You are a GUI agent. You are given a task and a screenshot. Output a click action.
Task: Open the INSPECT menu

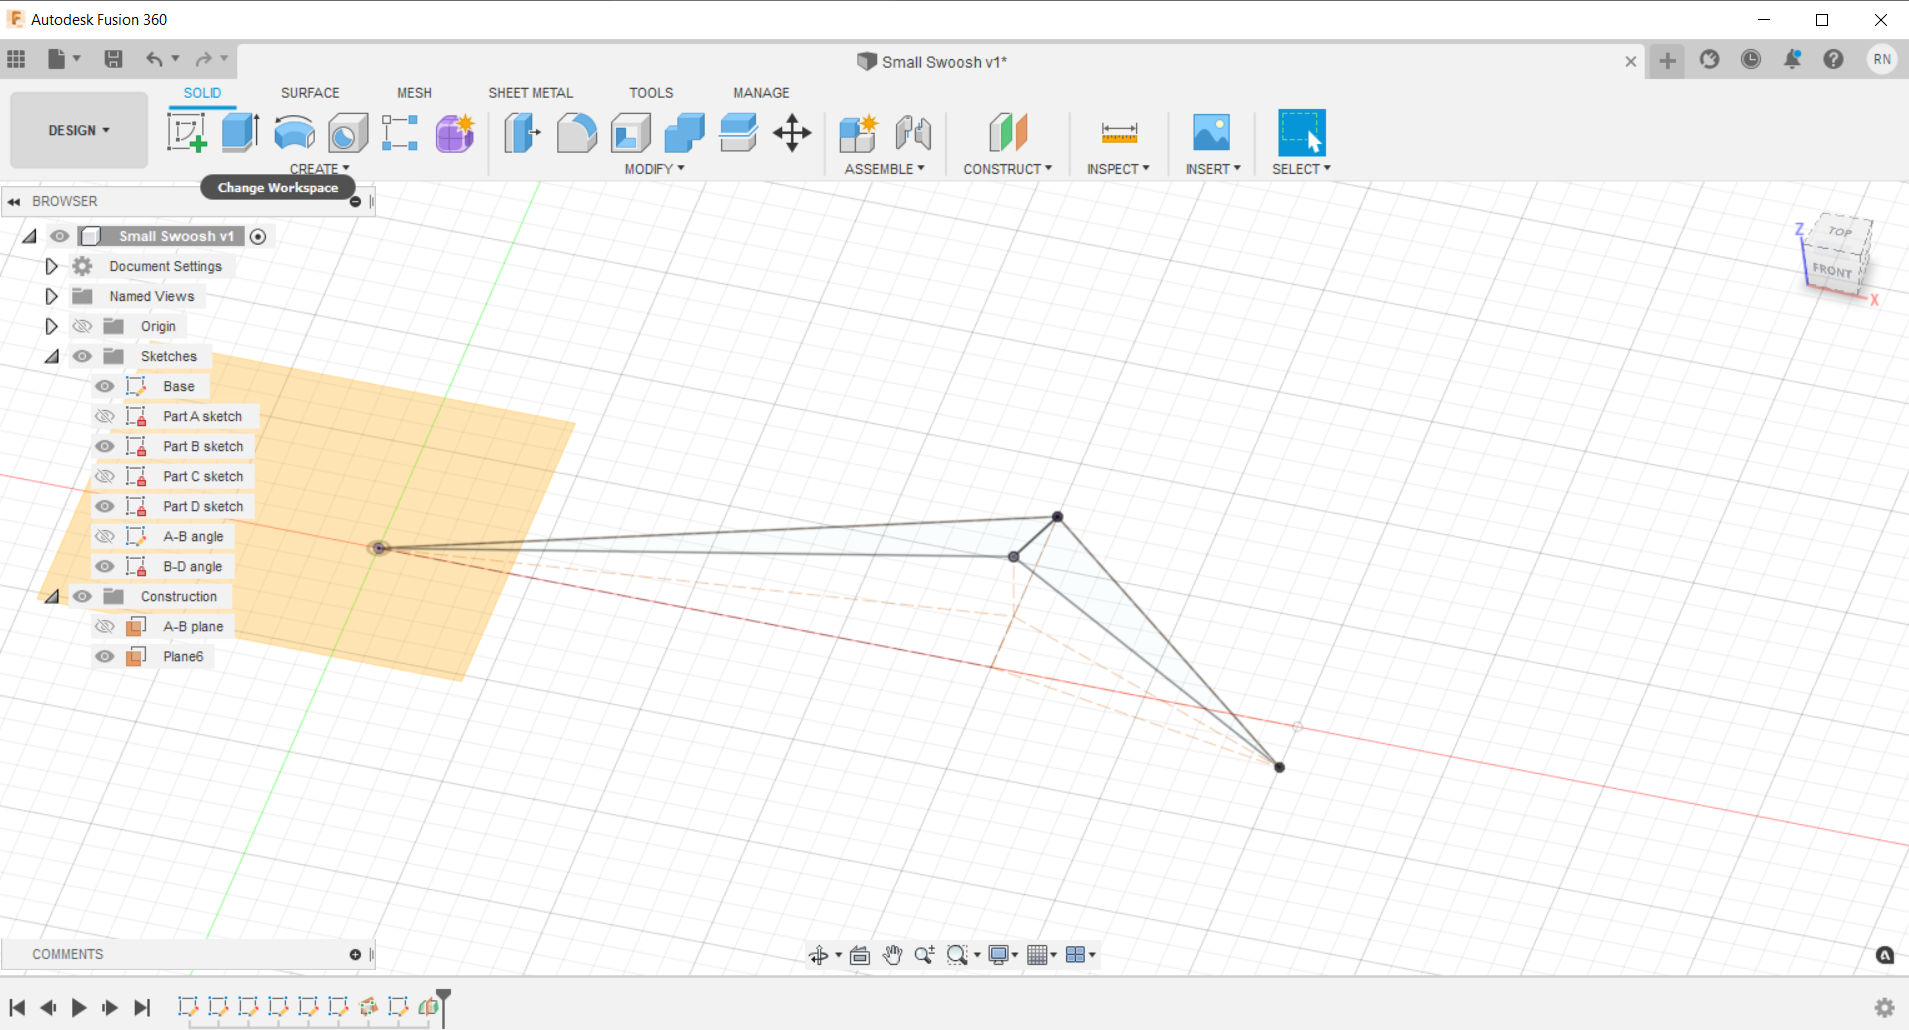pos(1118,169)
